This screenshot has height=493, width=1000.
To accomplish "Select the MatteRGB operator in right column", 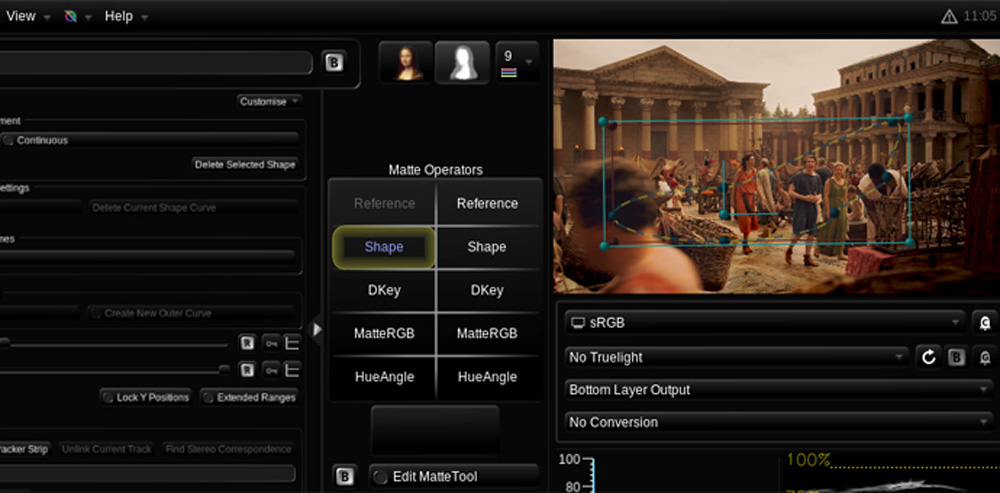I will (x=487, y=333).
